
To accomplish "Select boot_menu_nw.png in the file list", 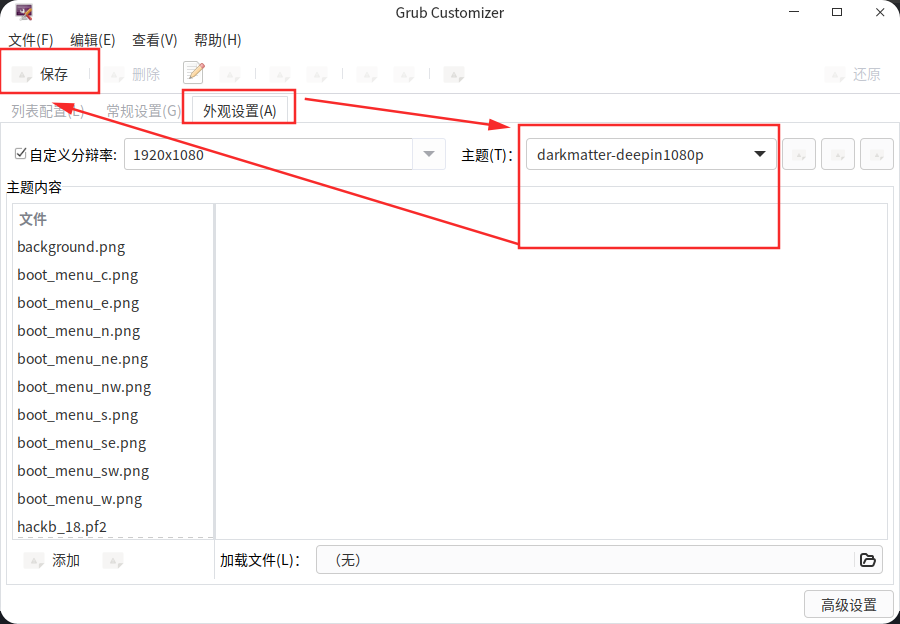I will [x=113, y=387].
